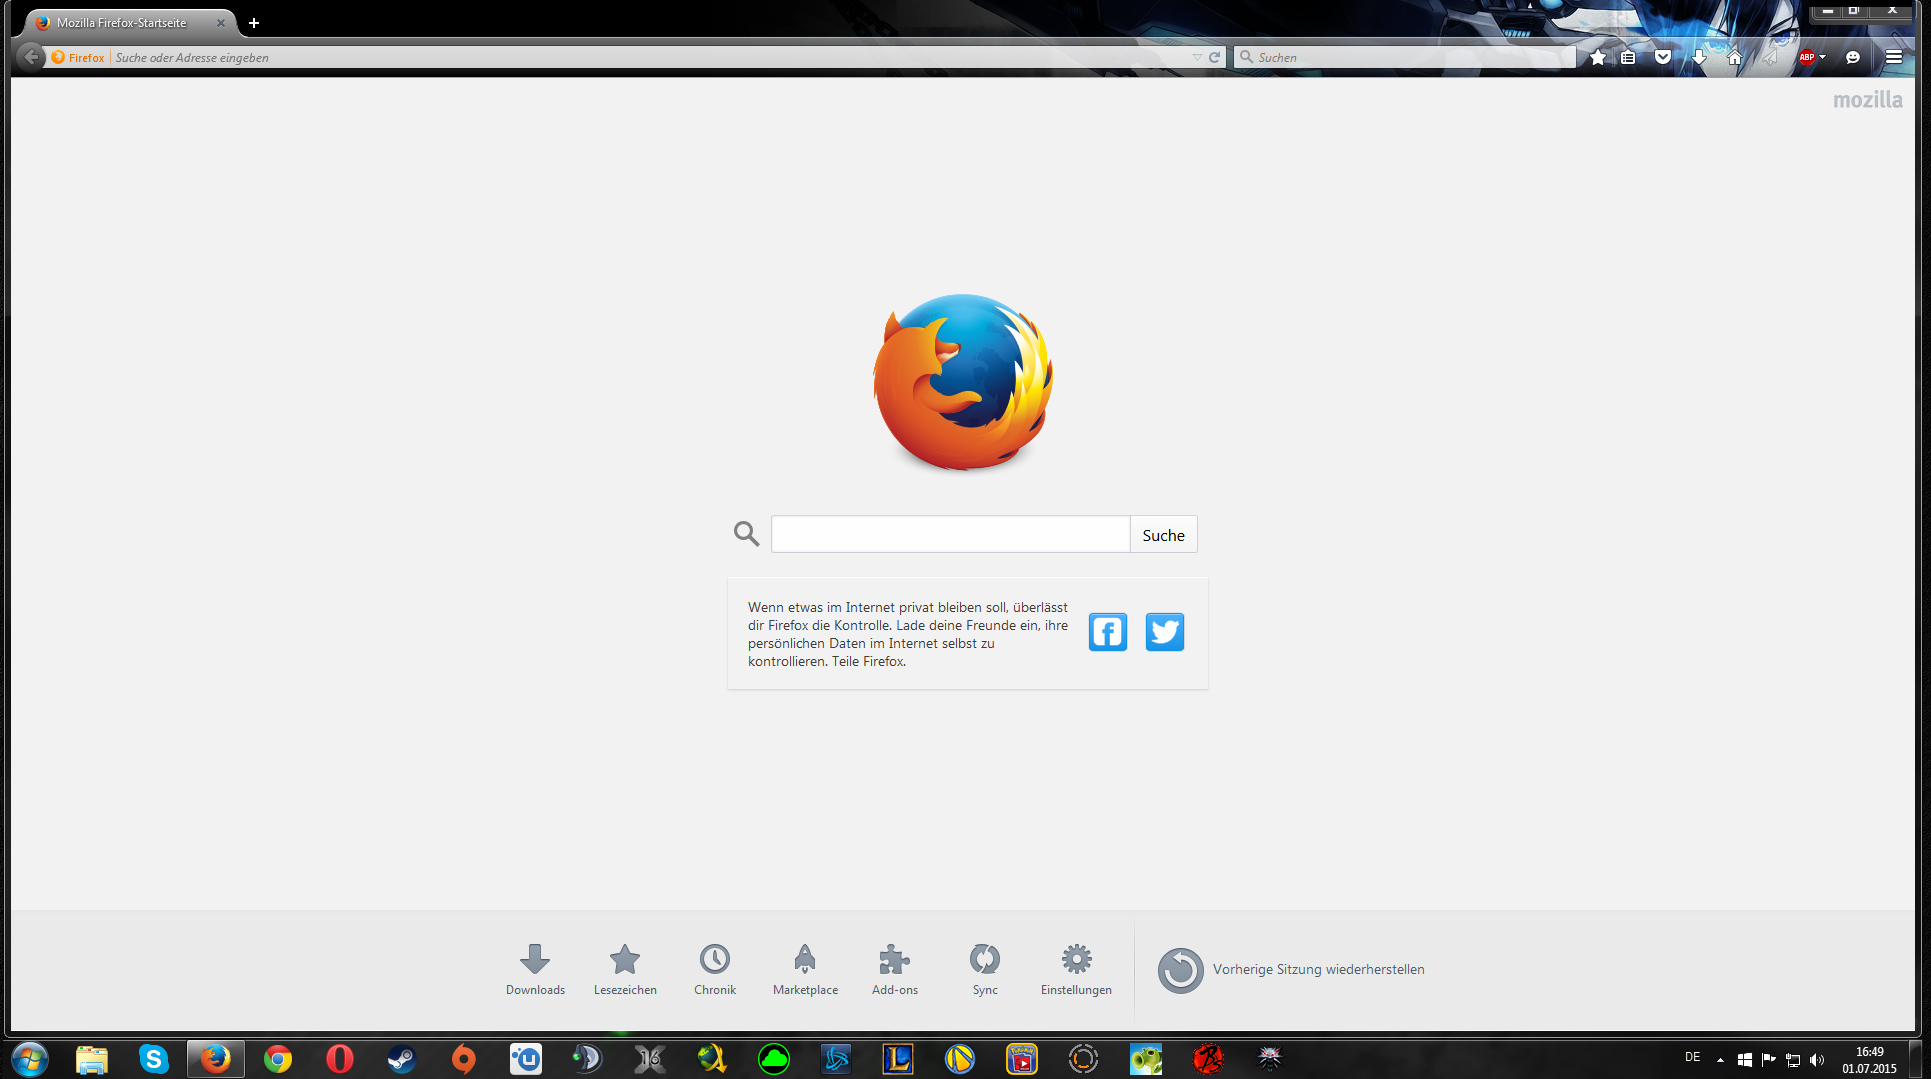Share Firefox on Twitter icon

click(x=1165, y=632)
